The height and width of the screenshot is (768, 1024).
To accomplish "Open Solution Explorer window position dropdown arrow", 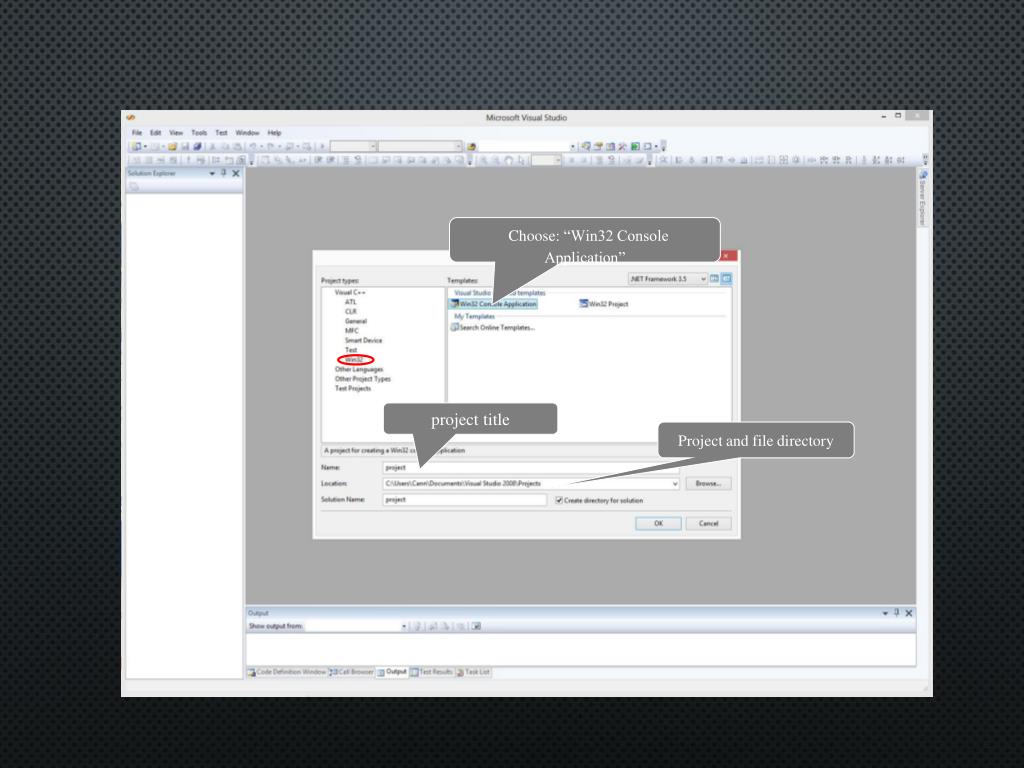I will point(212,173).
